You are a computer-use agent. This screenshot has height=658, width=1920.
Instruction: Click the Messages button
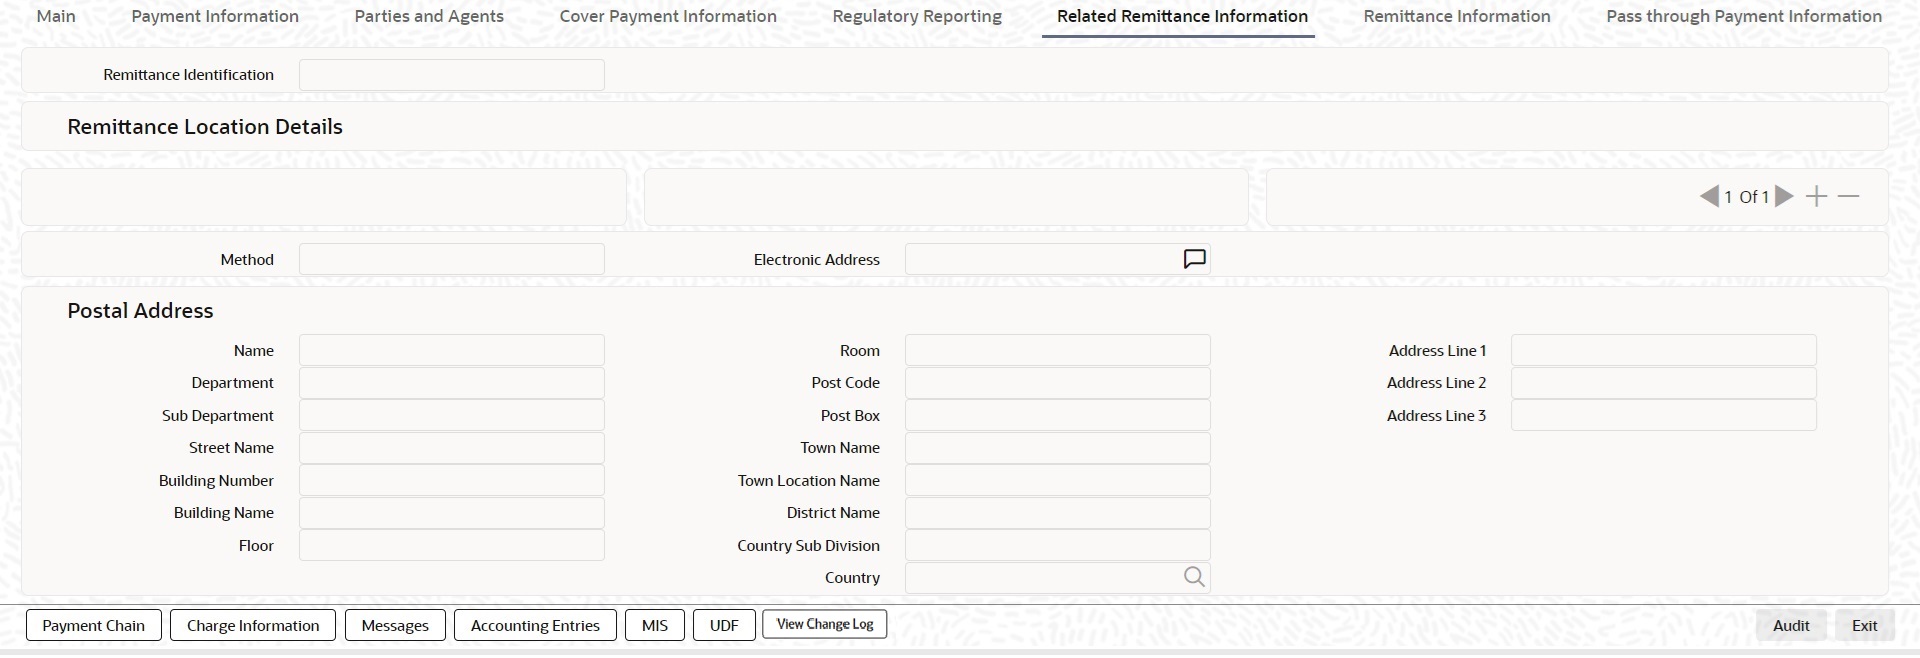click(395, 625)
